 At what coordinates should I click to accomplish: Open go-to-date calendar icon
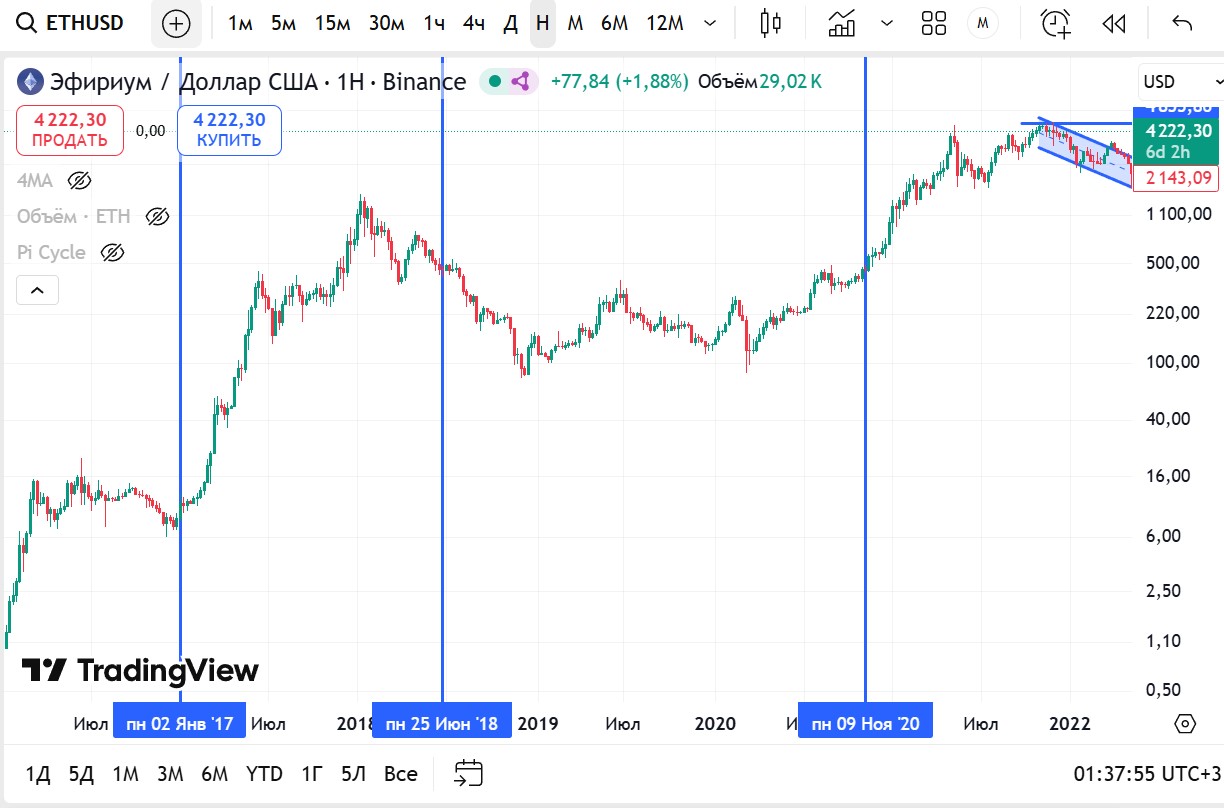[x=468, y=773]
